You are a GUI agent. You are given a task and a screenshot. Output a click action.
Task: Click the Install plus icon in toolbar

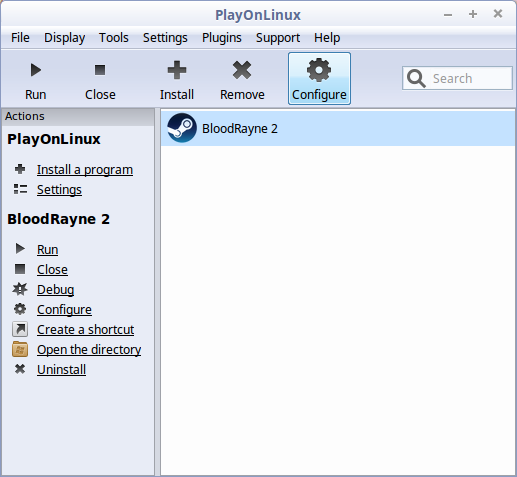[177, 70]
